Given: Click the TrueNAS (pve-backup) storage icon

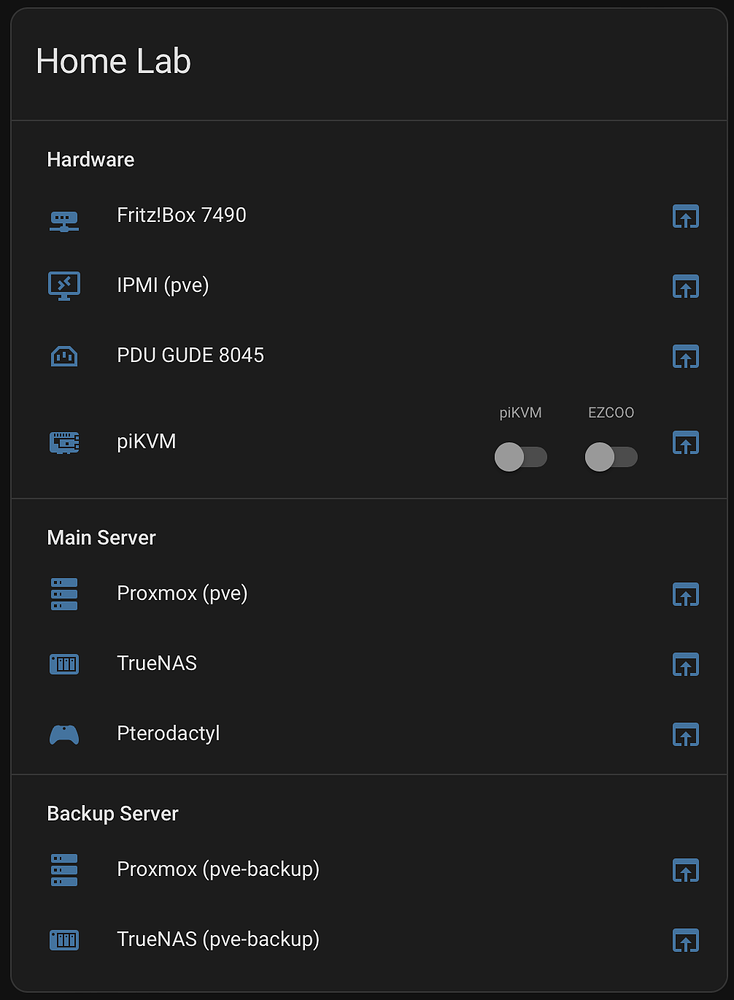Looking at the screenshot, I should click(x=64, y=940).
